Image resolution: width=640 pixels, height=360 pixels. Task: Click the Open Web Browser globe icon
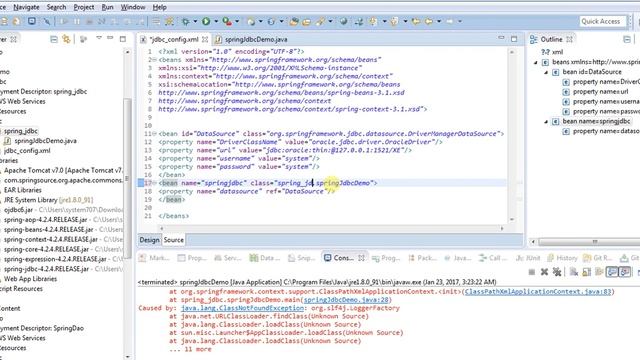344,21
